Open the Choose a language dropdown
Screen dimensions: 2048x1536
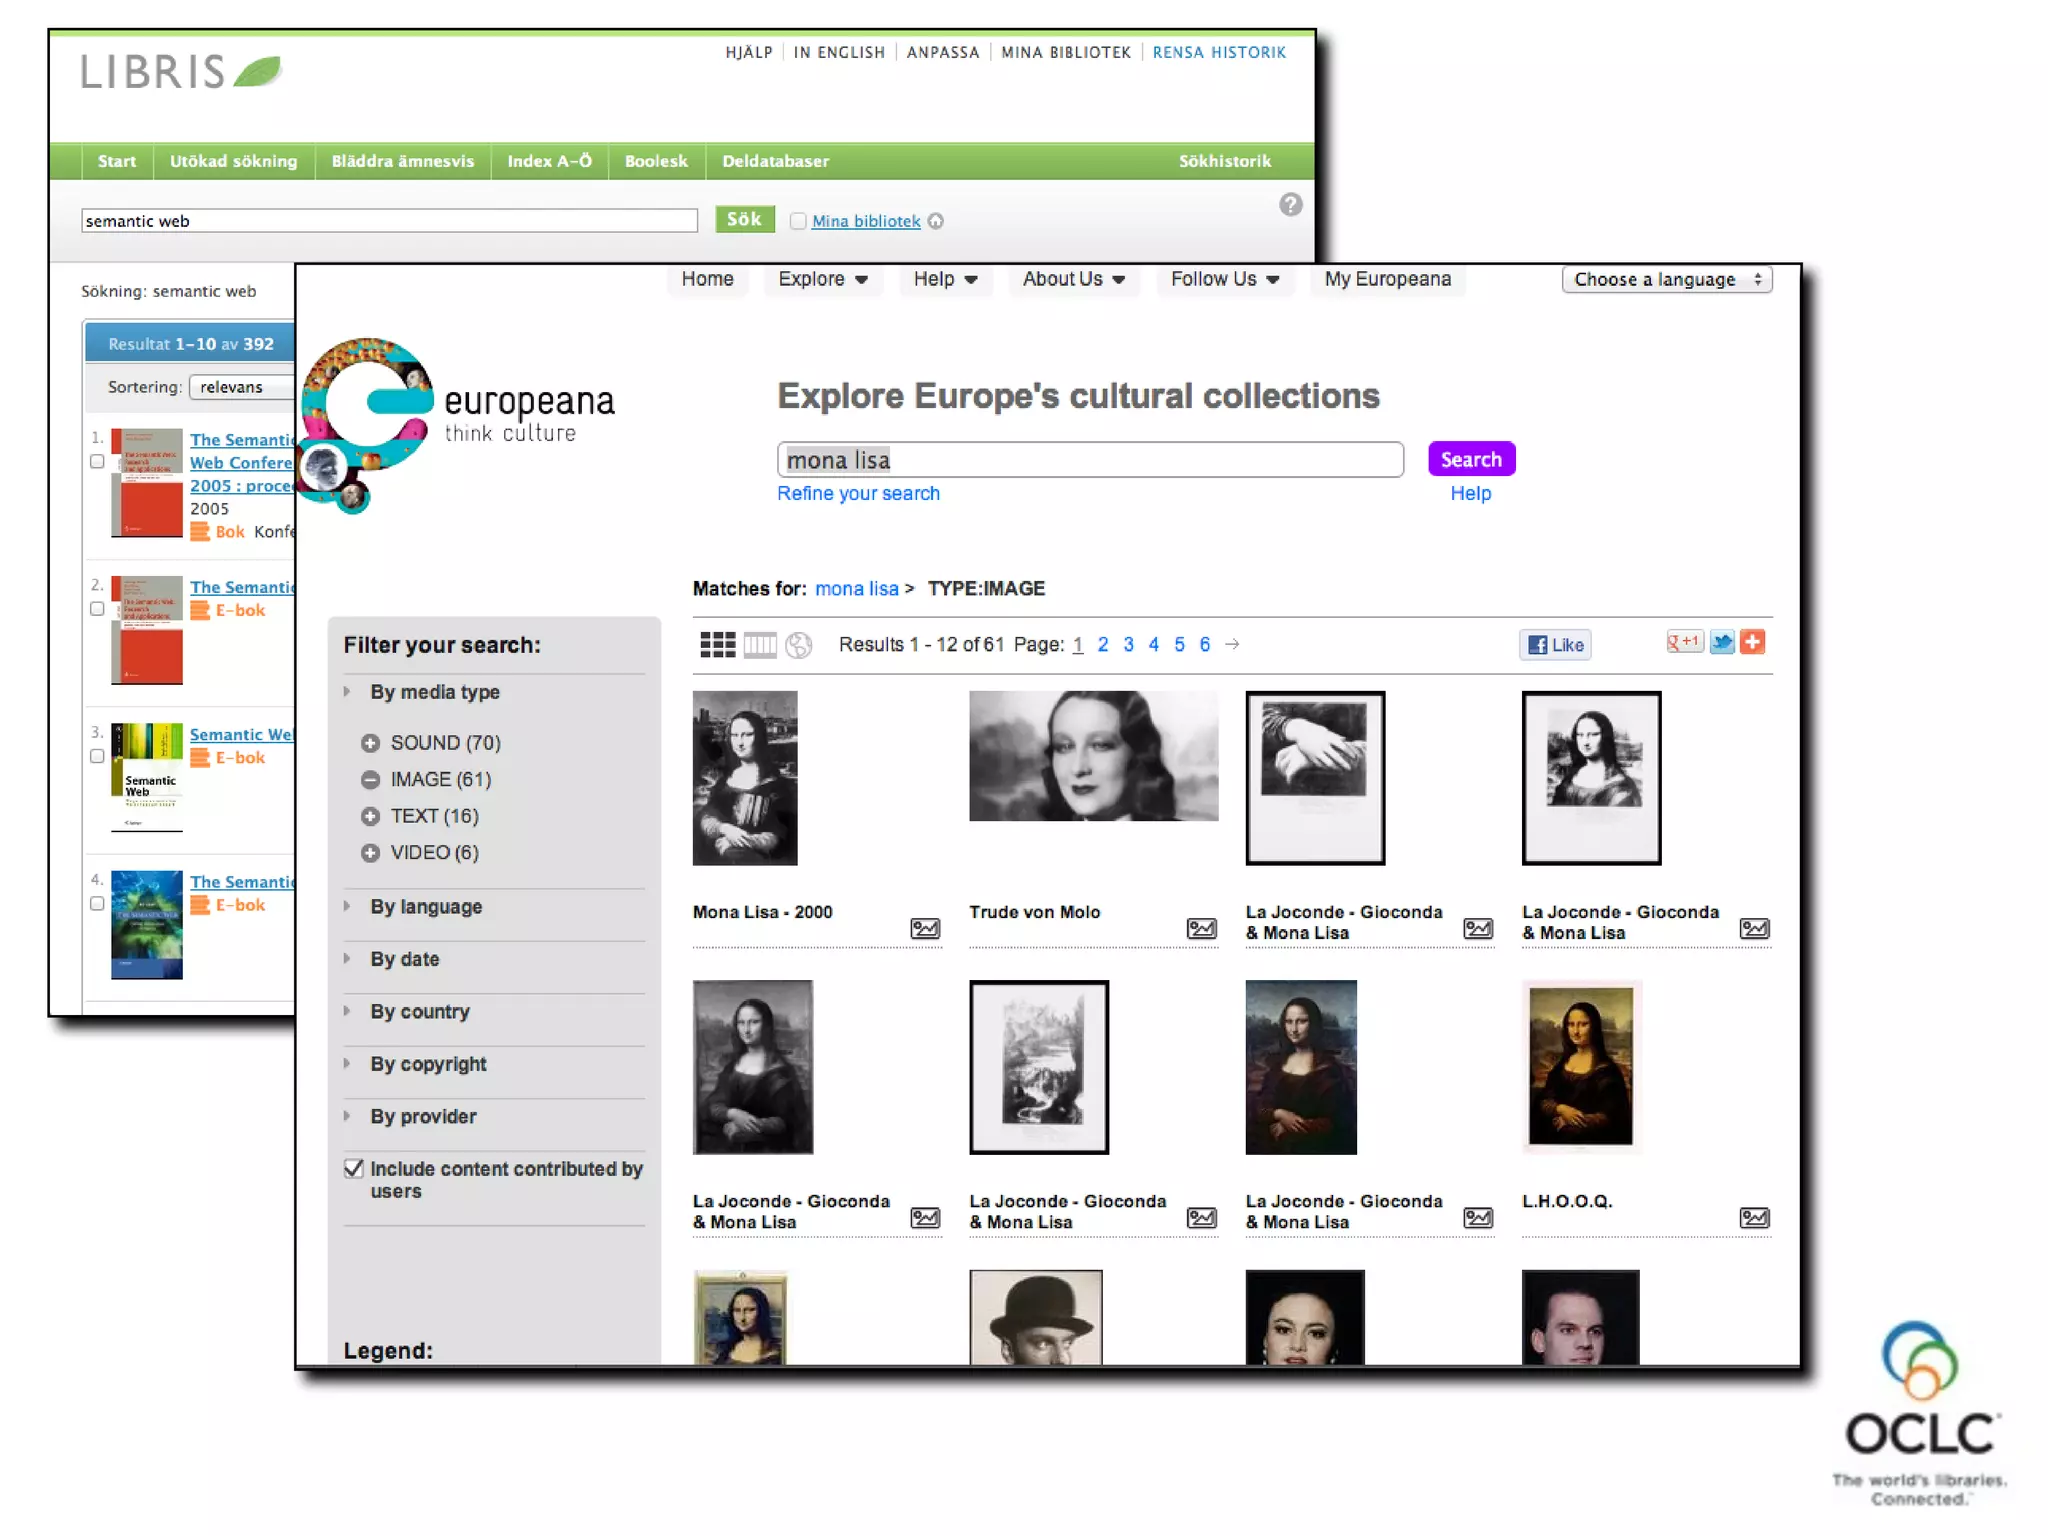(1667, 280)
